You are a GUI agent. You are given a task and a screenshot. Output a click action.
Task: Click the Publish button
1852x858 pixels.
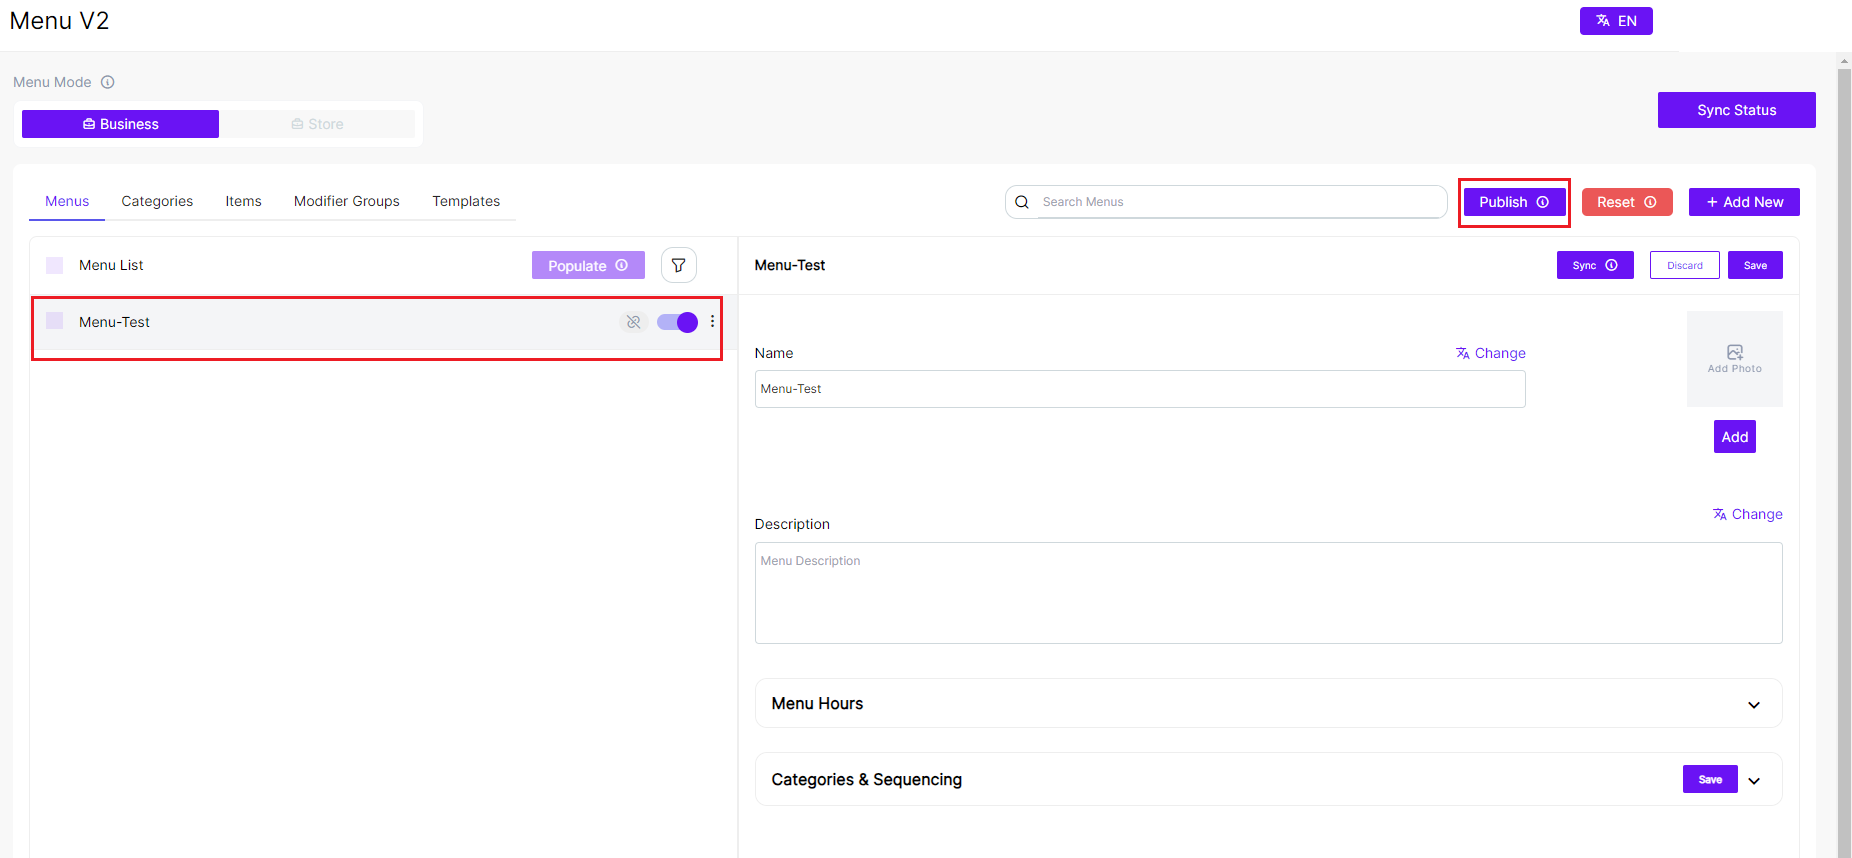click(1514, 202)
